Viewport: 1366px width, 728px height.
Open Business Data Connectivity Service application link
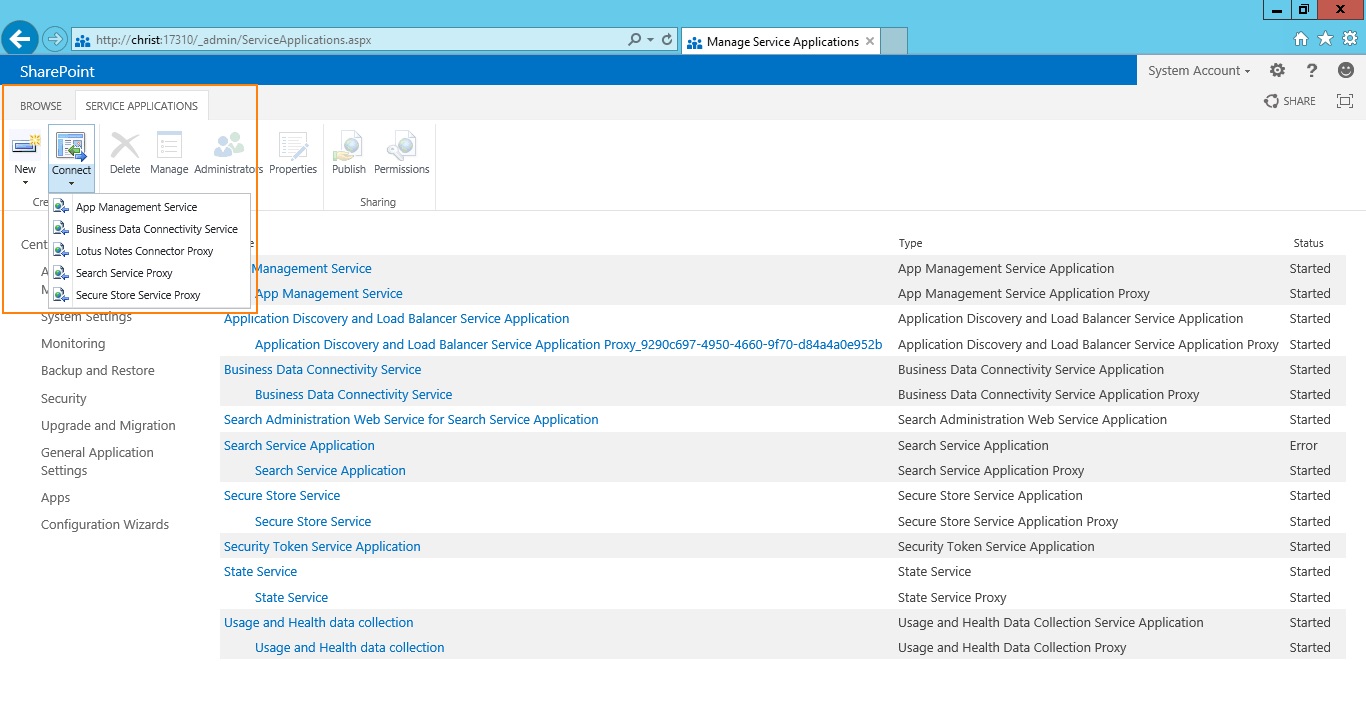[323, 369]
